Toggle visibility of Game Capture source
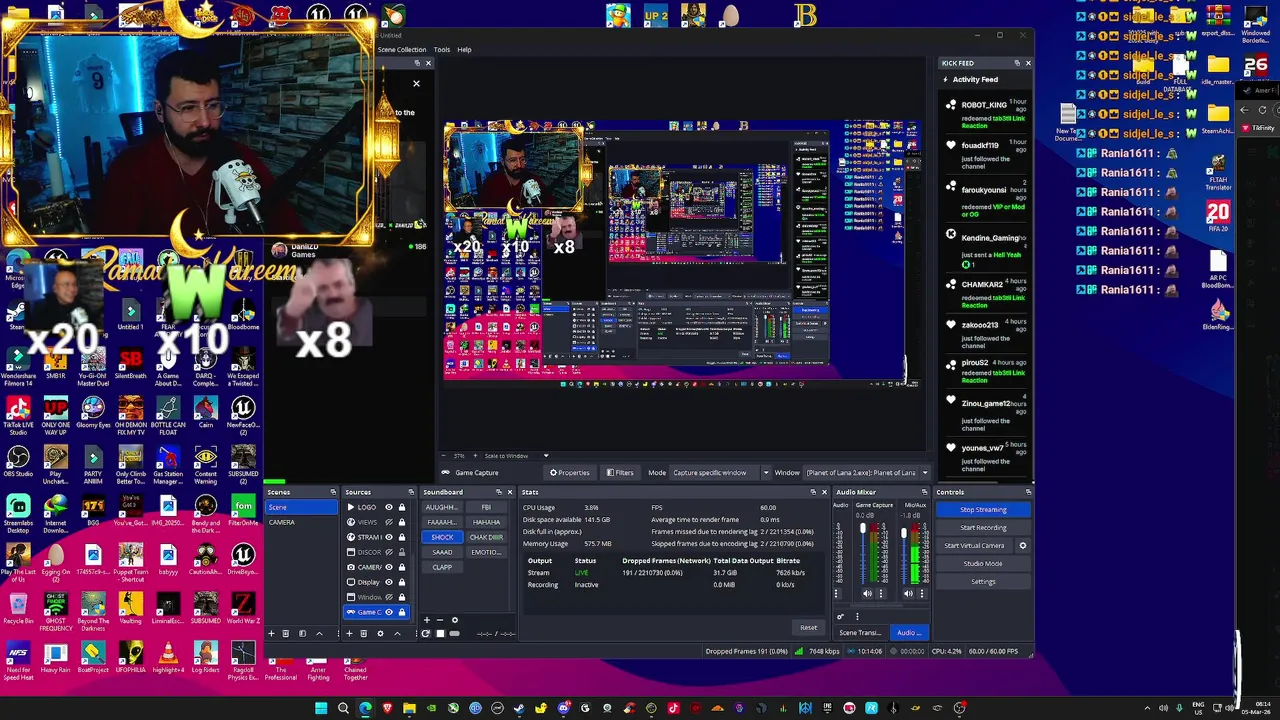The width and height of the screenshot is (1280, 720). [x=389, y=612]
